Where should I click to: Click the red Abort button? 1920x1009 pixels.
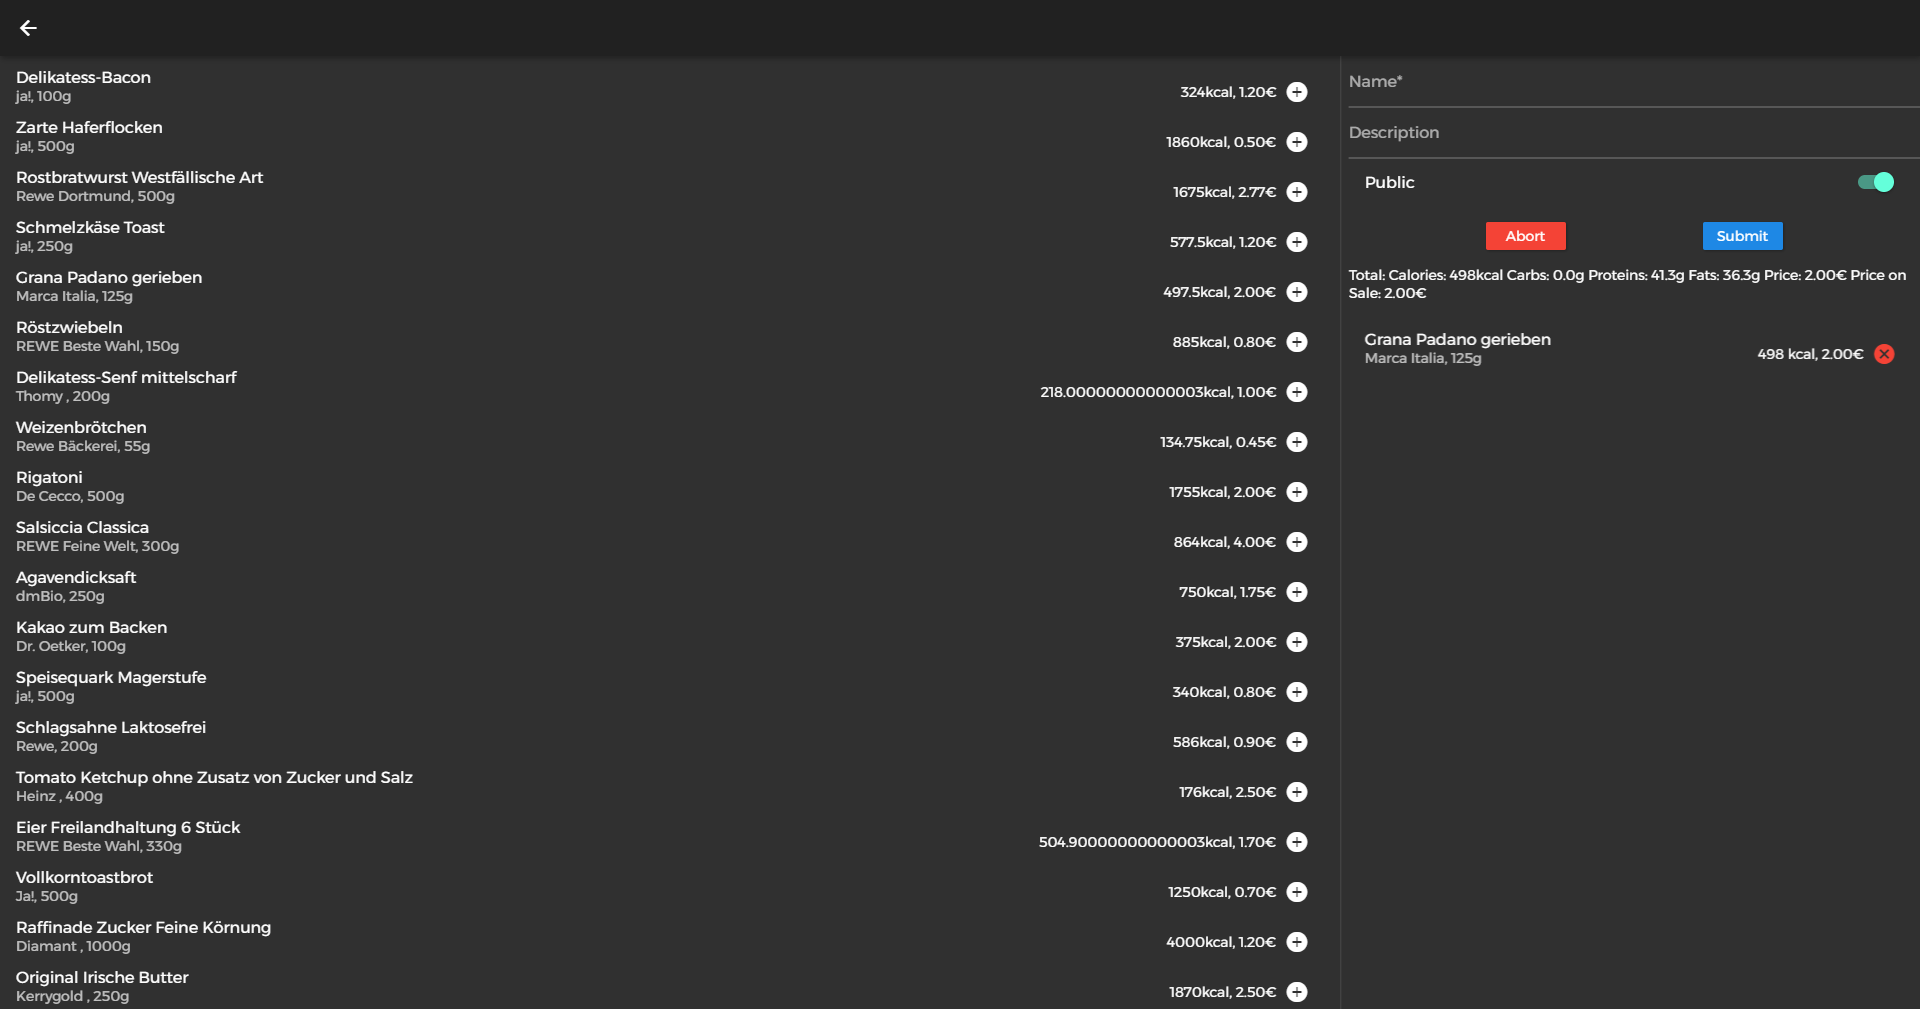click(x=1525, y=236)
